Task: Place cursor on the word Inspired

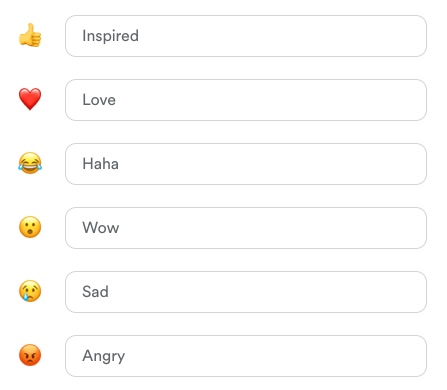Action: (110, 36)
